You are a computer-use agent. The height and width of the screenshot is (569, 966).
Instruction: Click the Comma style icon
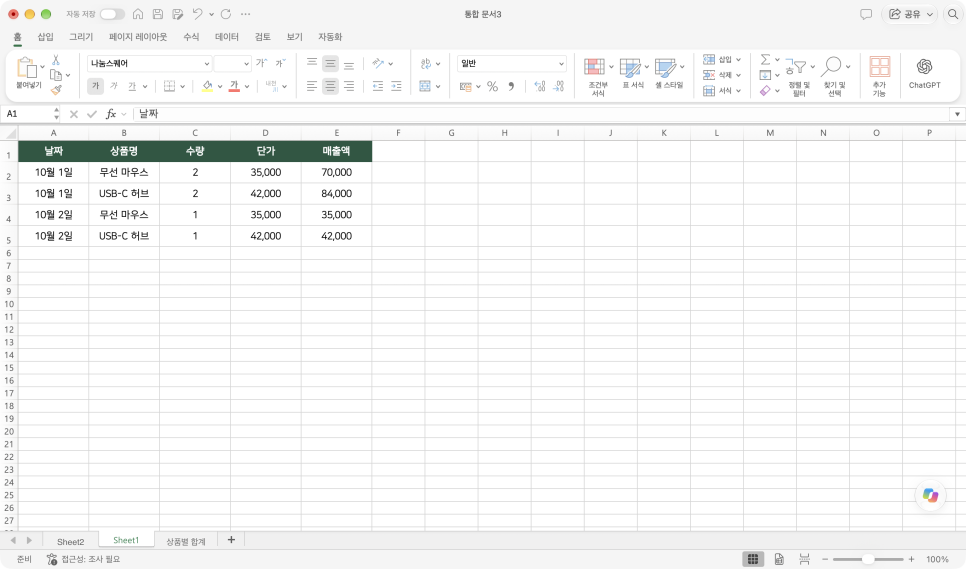(x=511, y=86)
